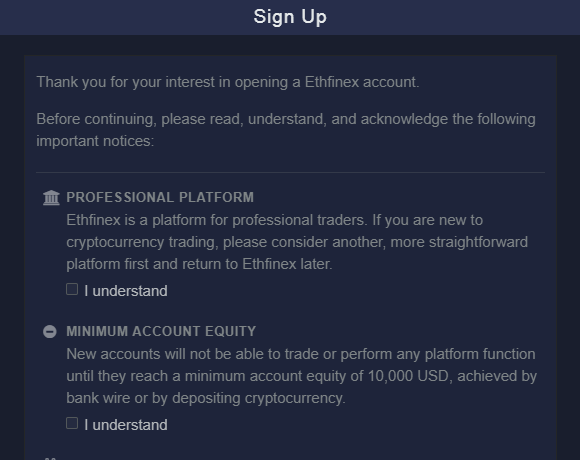The height and width of the screenshot is (460, 580).
Task: Click the 'Thank you for your interest' sentence
Action: pos(228,82)
